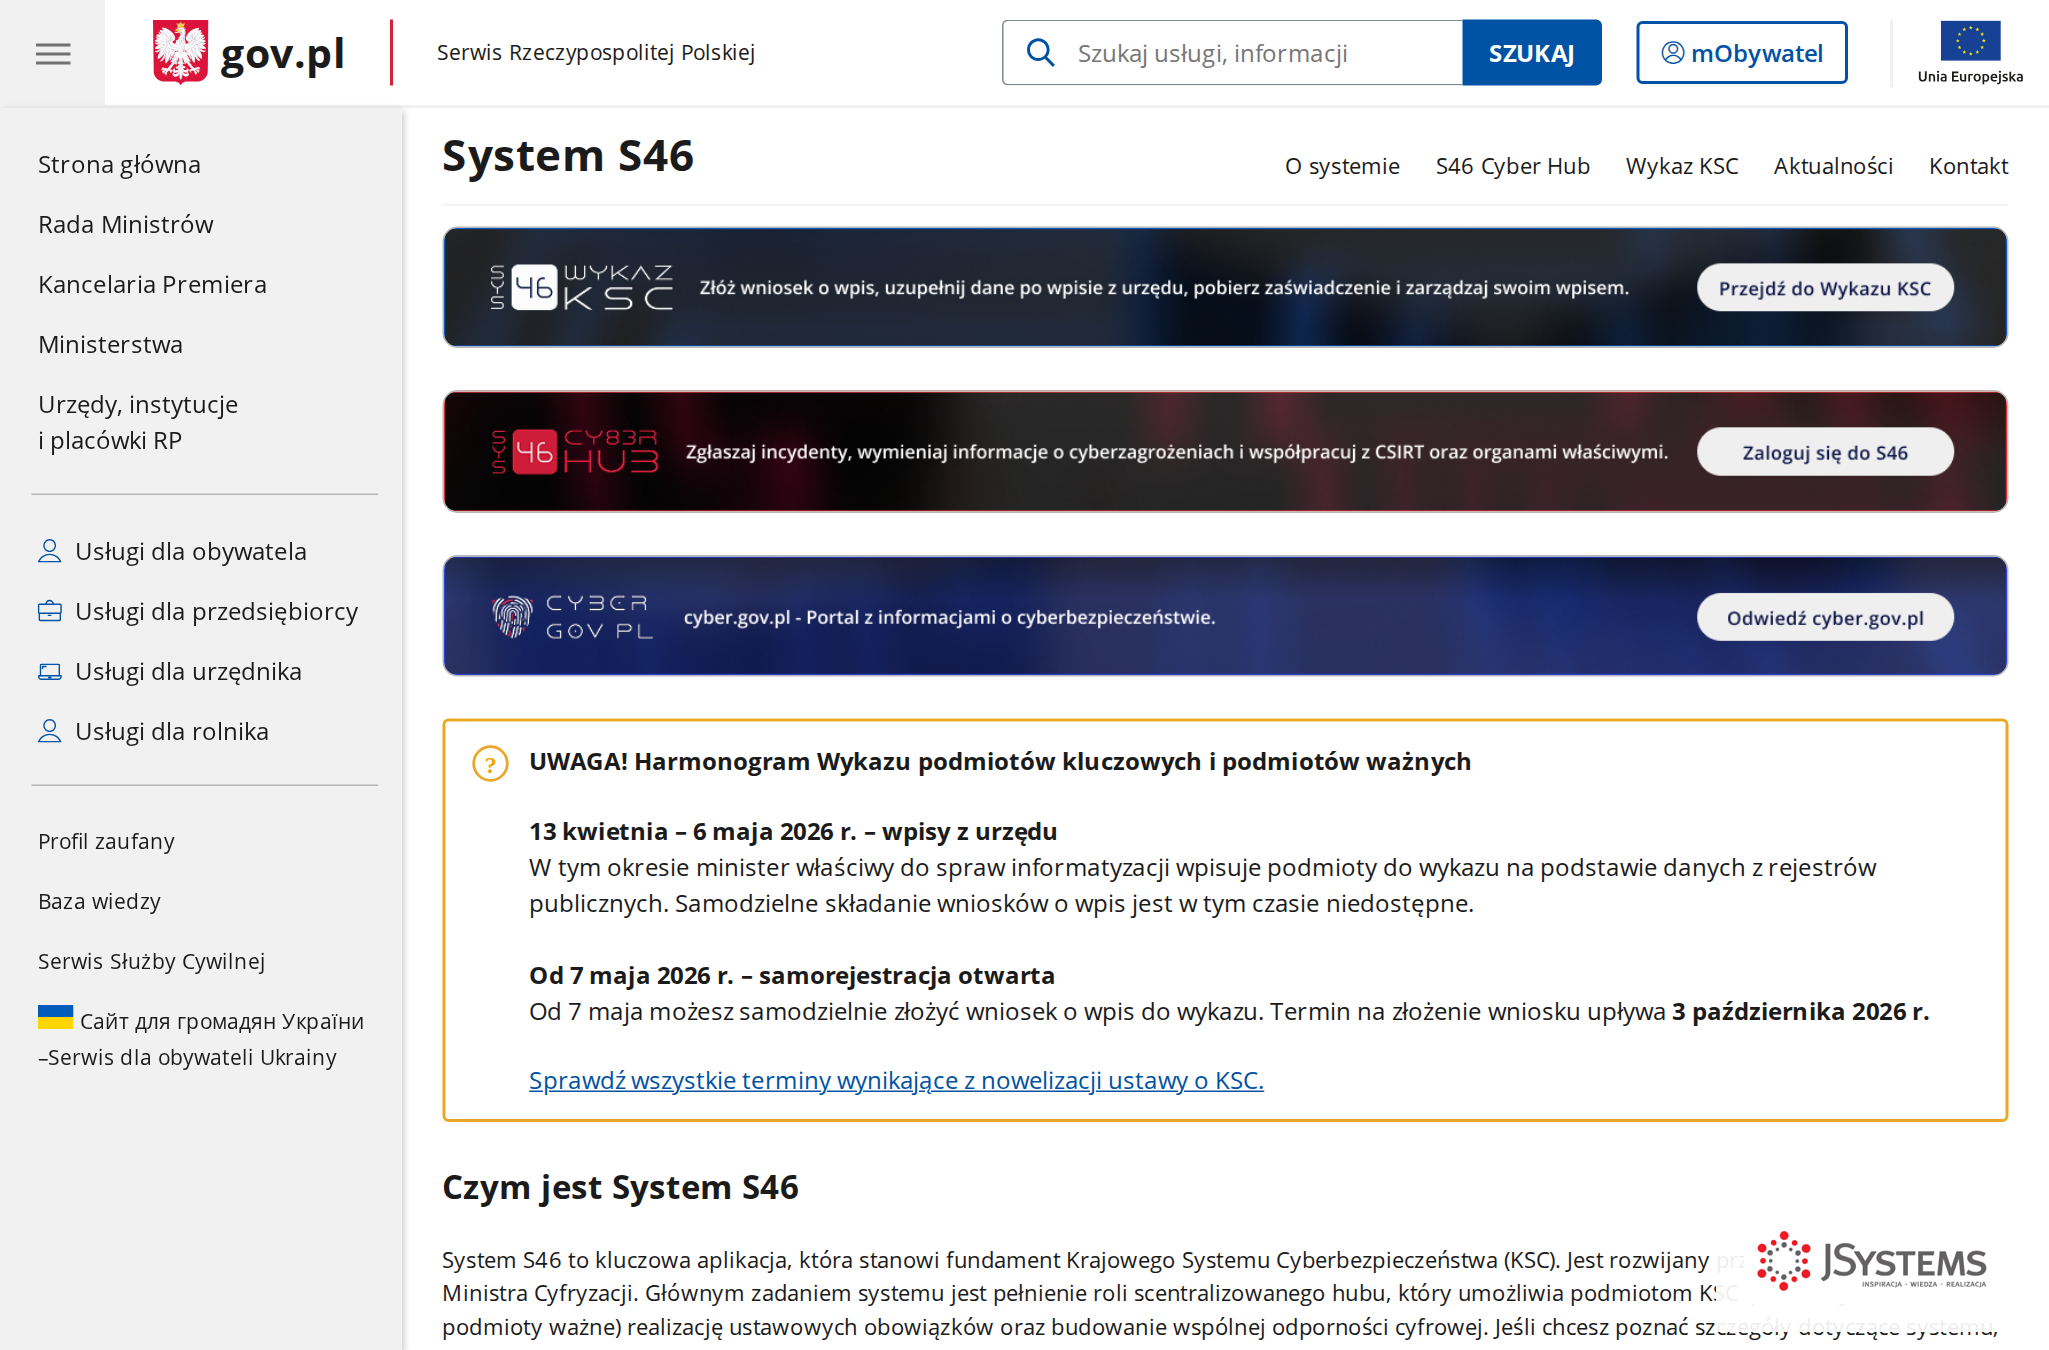
Task: Open Usługi dla przedsiębiorcy link
Action: click(x=198, y=611)
